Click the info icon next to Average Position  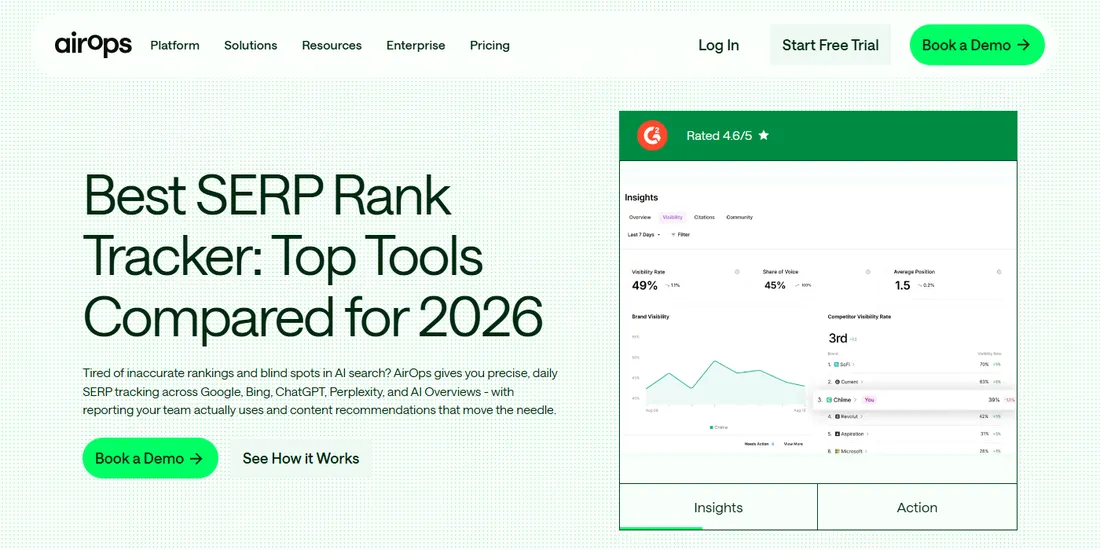coord(999,271)
